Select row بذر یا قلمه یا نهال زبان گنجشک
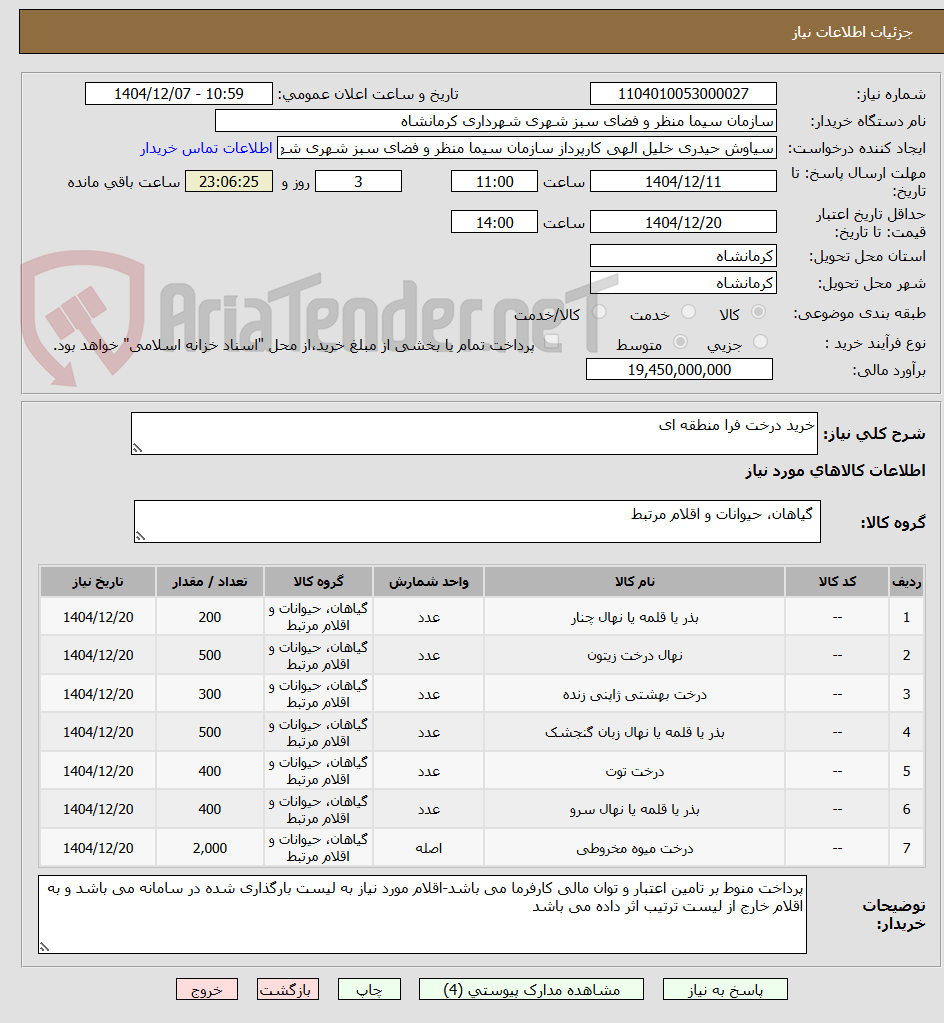Viewport: 944px width, 1023px height. coord(481,732)
